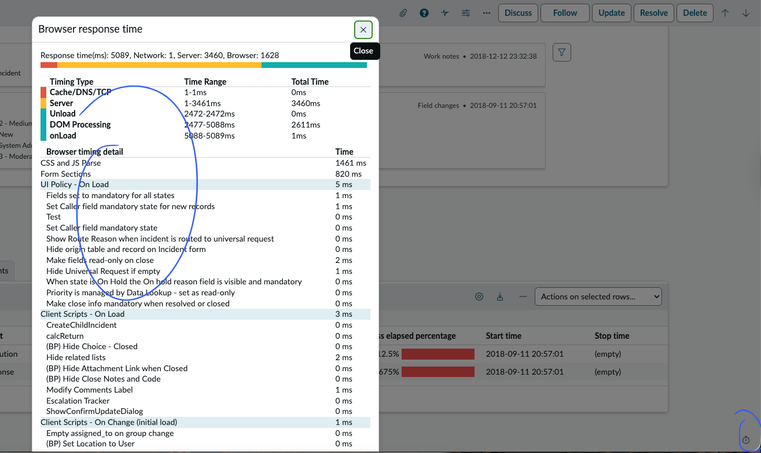Click the Stop time column header

click(x=612, y=336)
